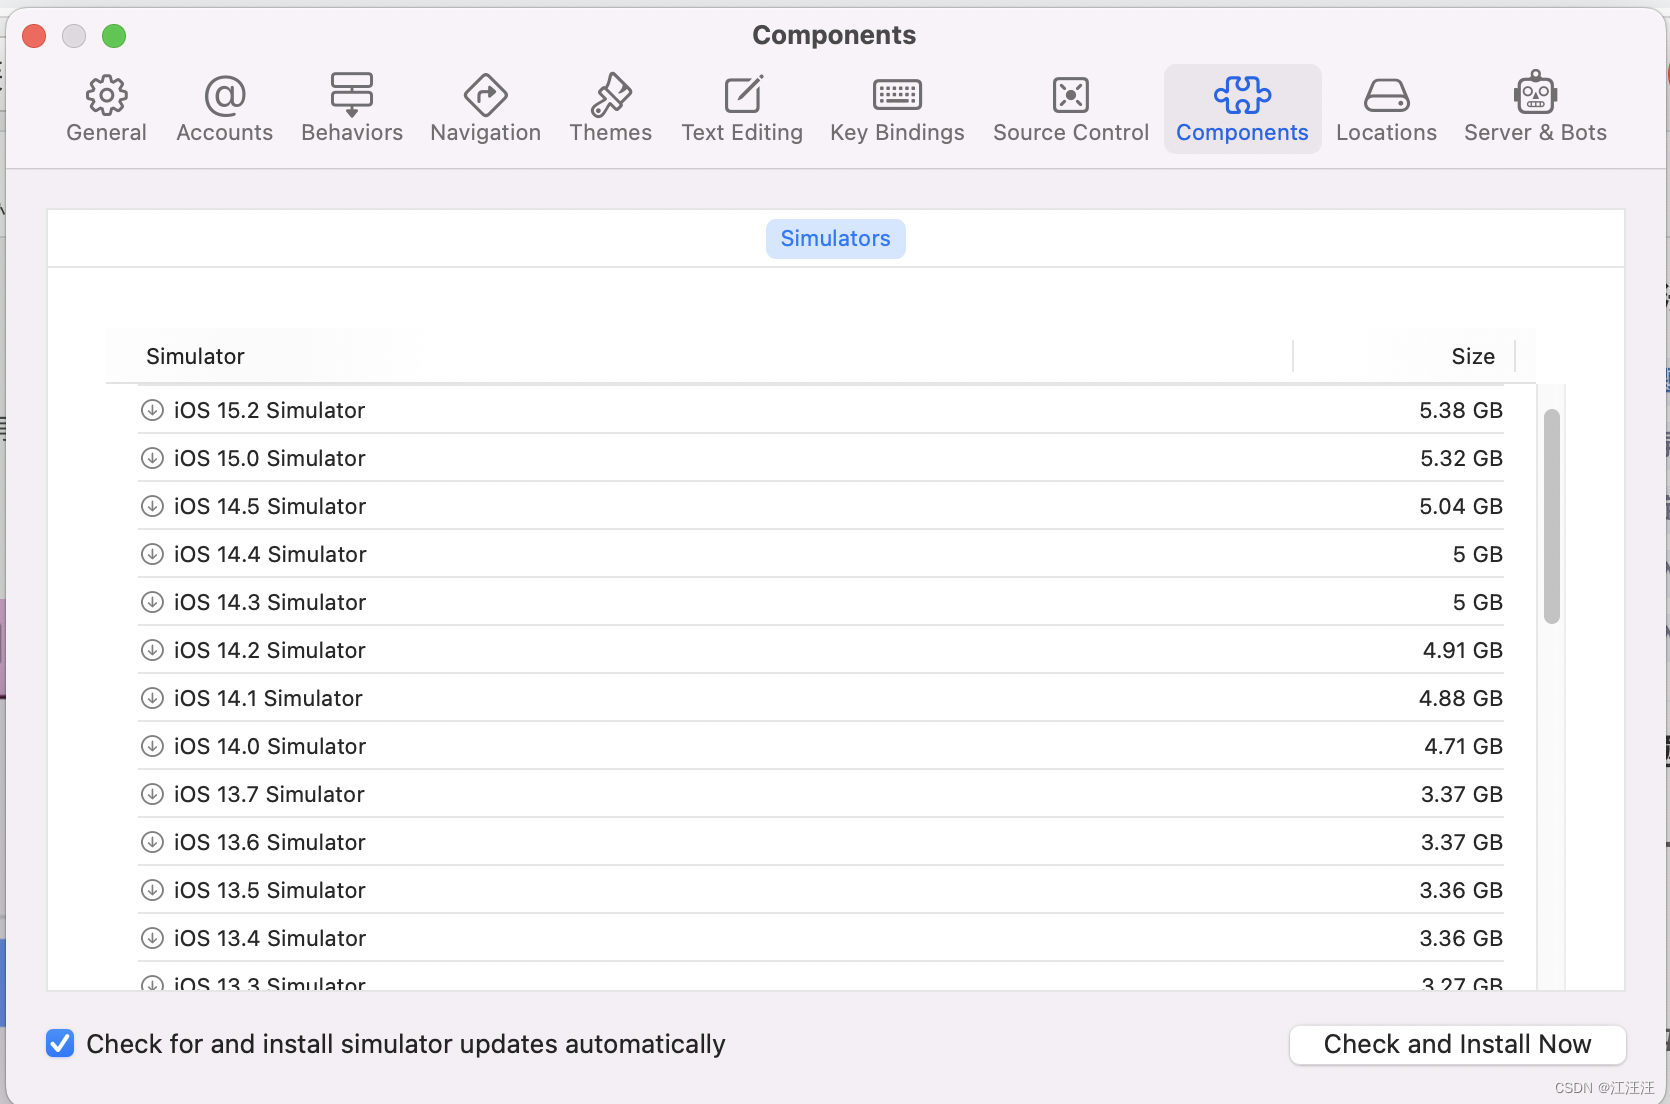The image size is (1670, 1104).
Task: Select the 4.71 GB size cell
Action: point(1463,746)
